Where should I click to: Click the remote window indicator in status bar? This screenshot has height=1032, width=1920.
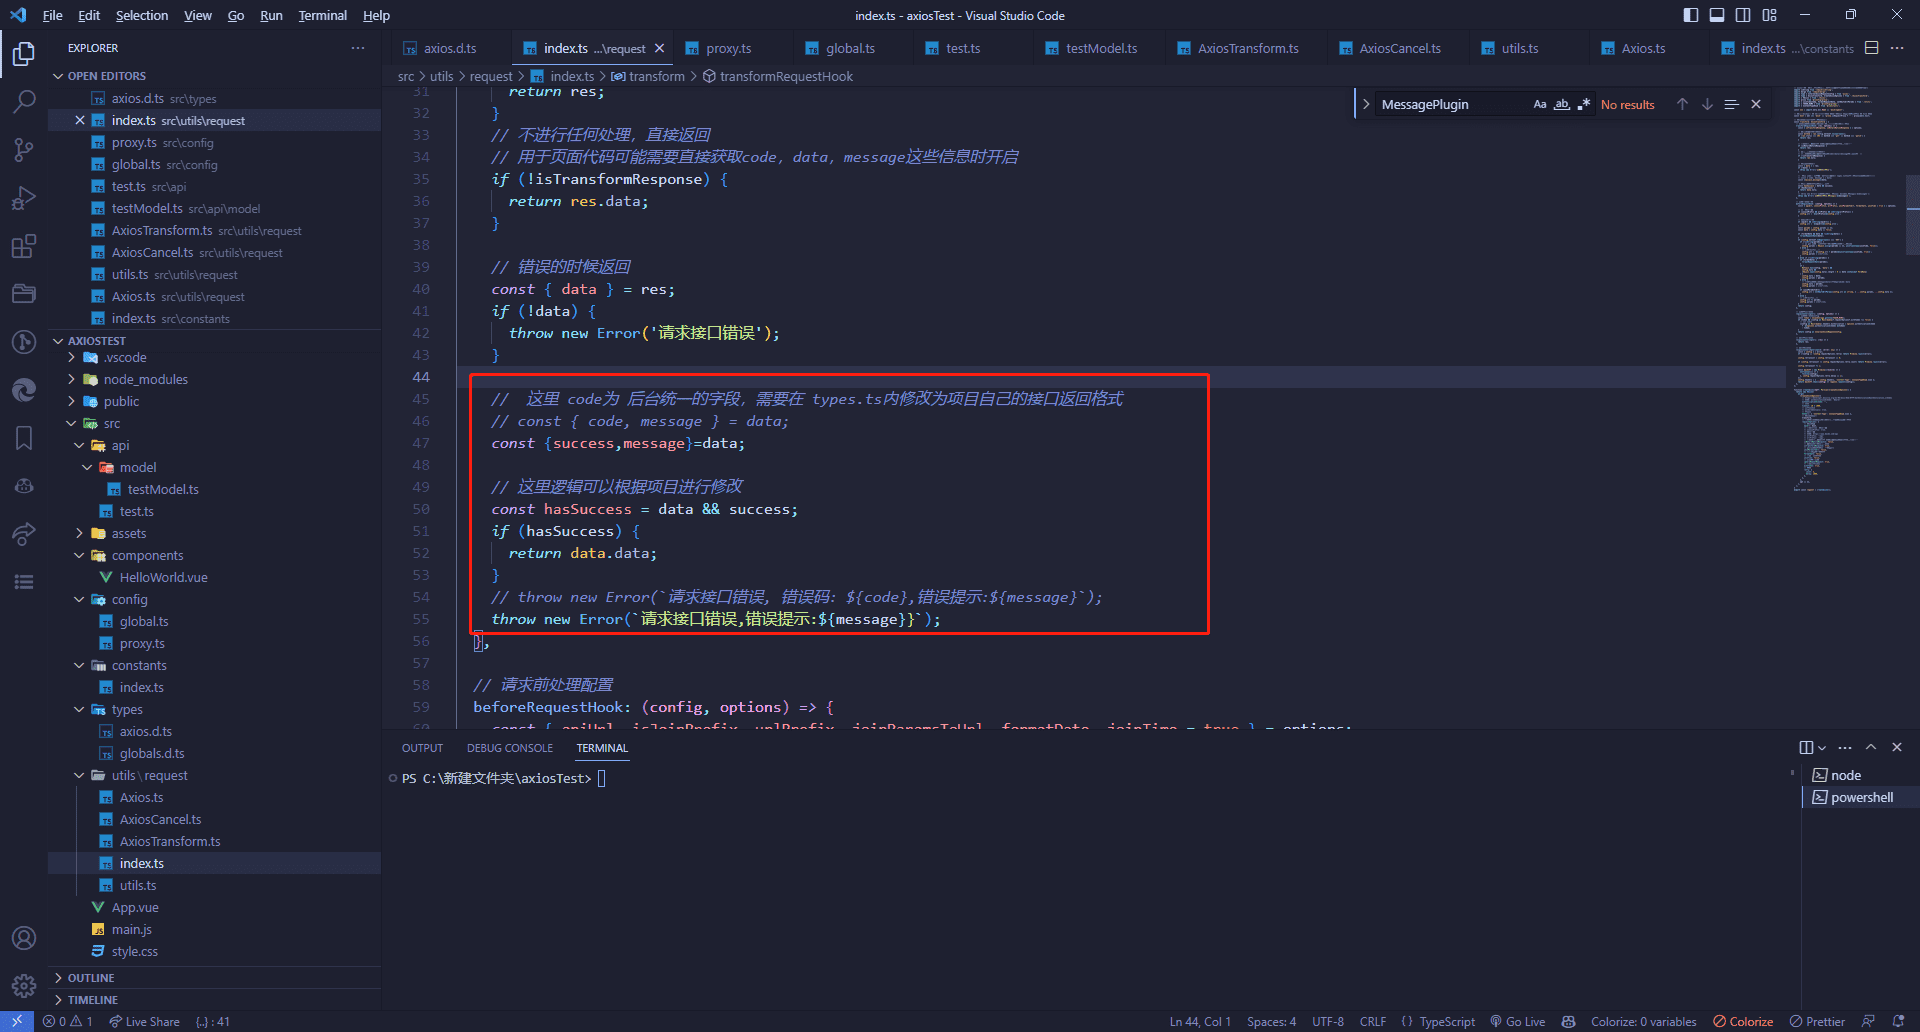pyautogui.click(x=17, y=1021)
